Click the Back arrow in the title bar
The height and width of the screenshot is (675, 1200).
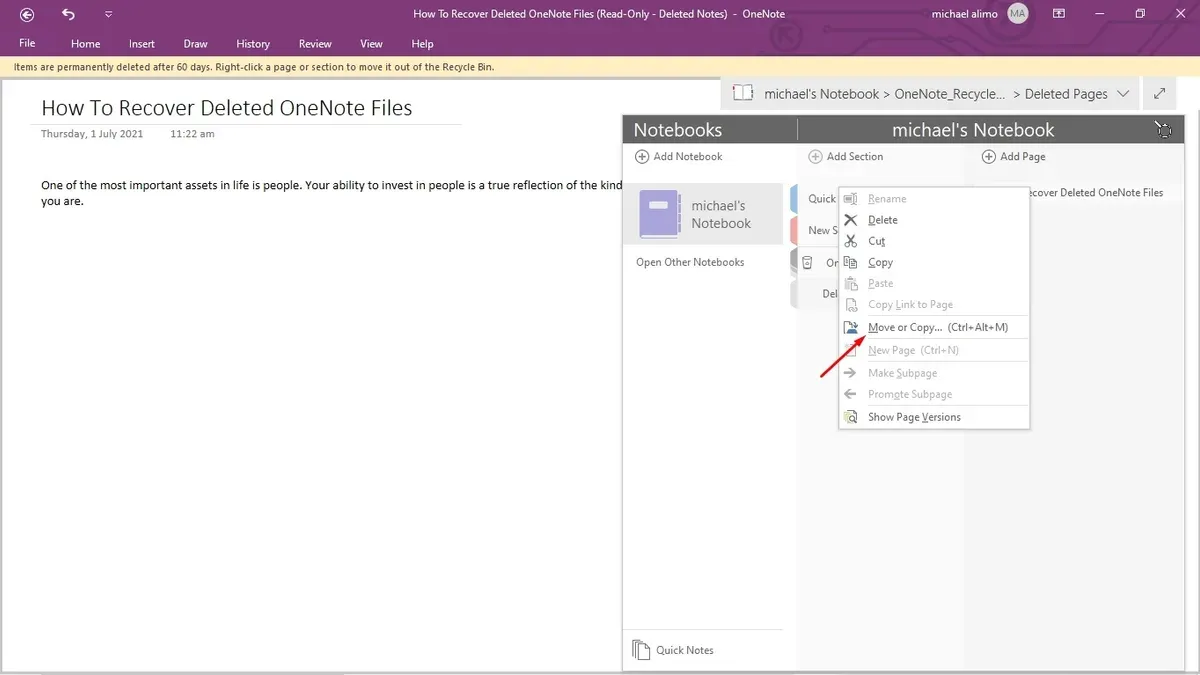[27, 14]
